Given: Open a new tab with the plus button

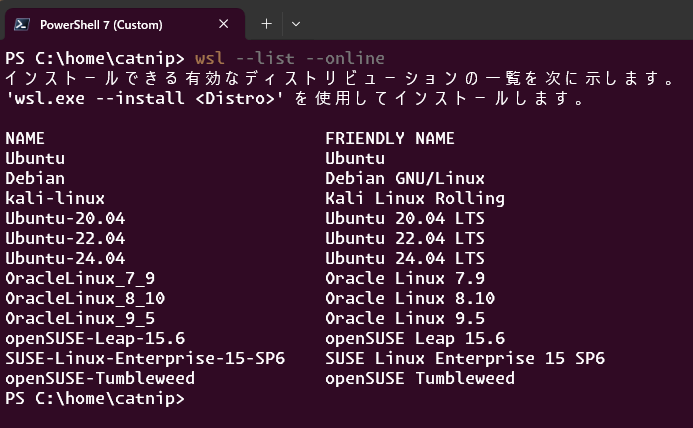Looking at the screenshot, I should coord(266,23).
